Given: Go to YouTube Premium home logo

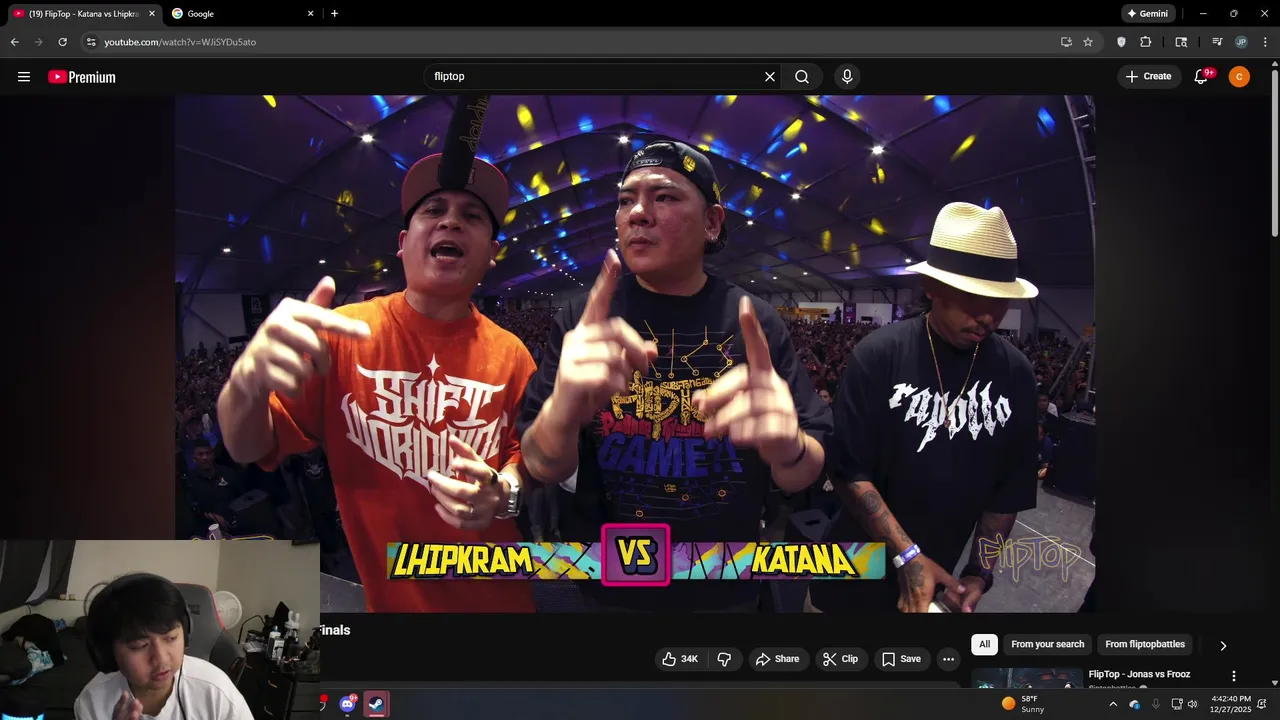Looking at the screenshot, I should [82, 77].
